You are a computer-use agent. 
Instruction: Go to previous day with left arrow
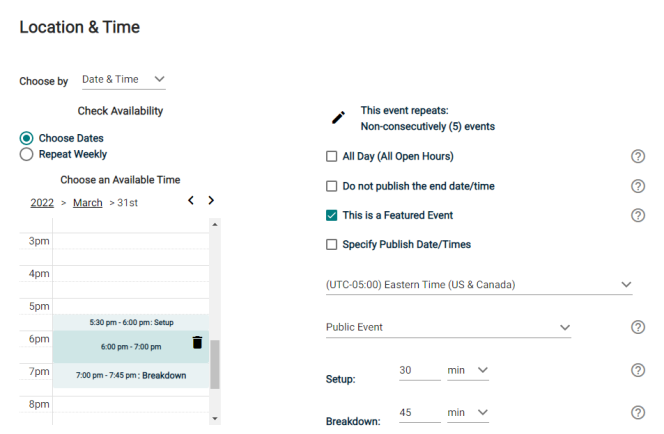click(191, 201)
